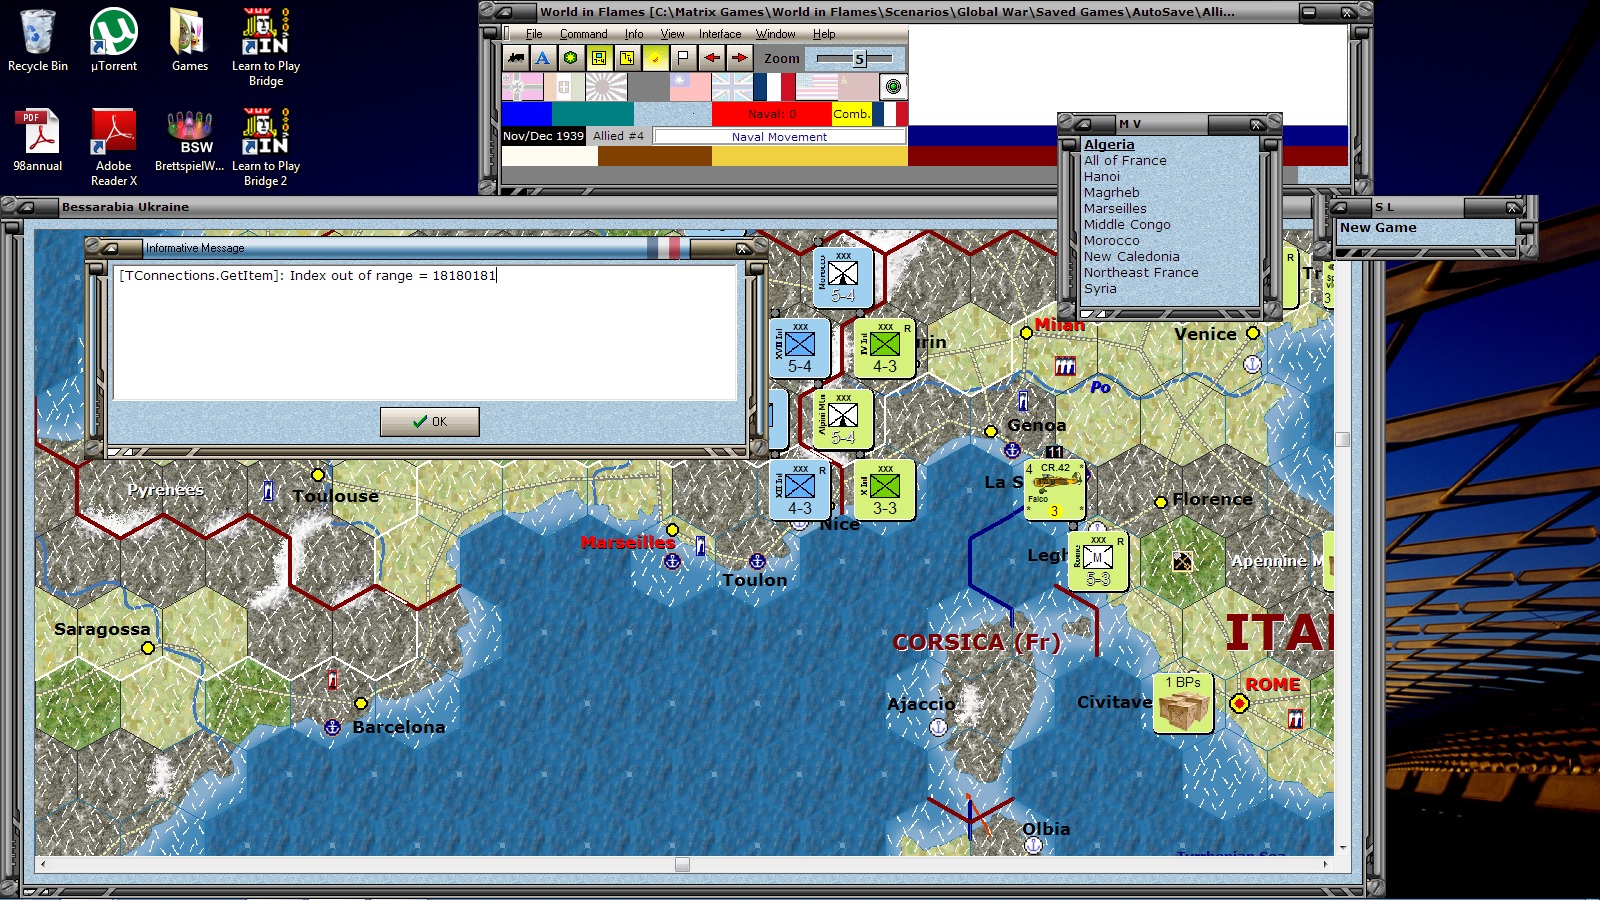Open the Command menu
Viewport: 1600px width, 900px height.
[583, 34]
